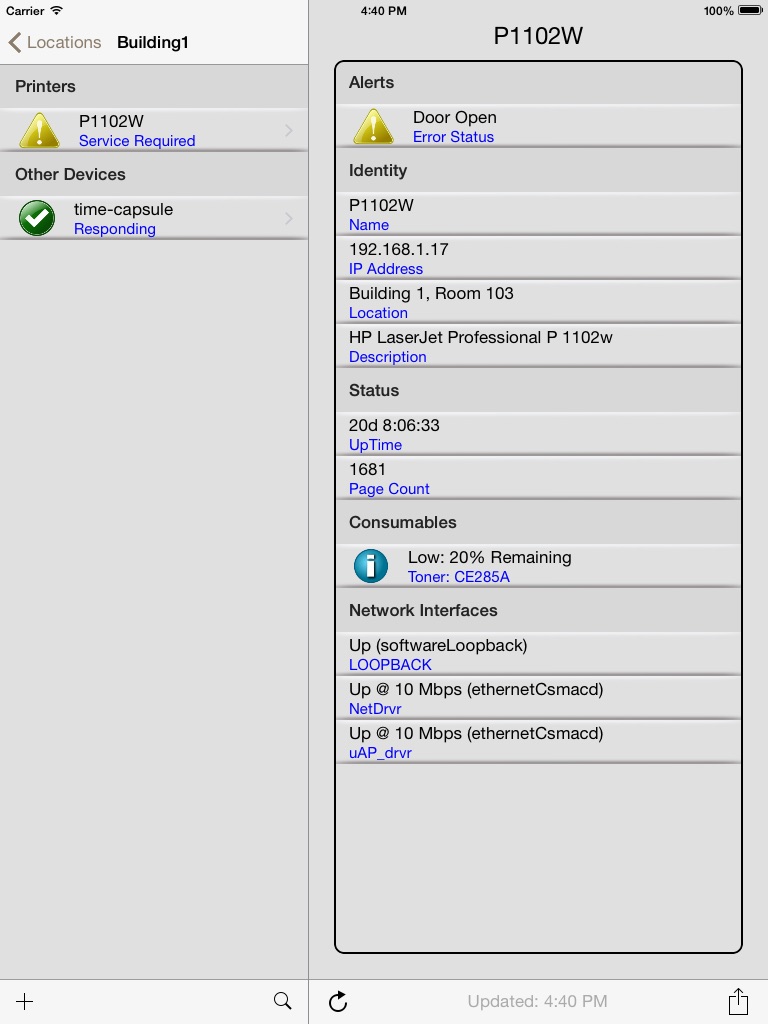768x1024 pixels.
Task: Tap the add (+) icon in the bottom toolbar
Action: point(24,1001)
